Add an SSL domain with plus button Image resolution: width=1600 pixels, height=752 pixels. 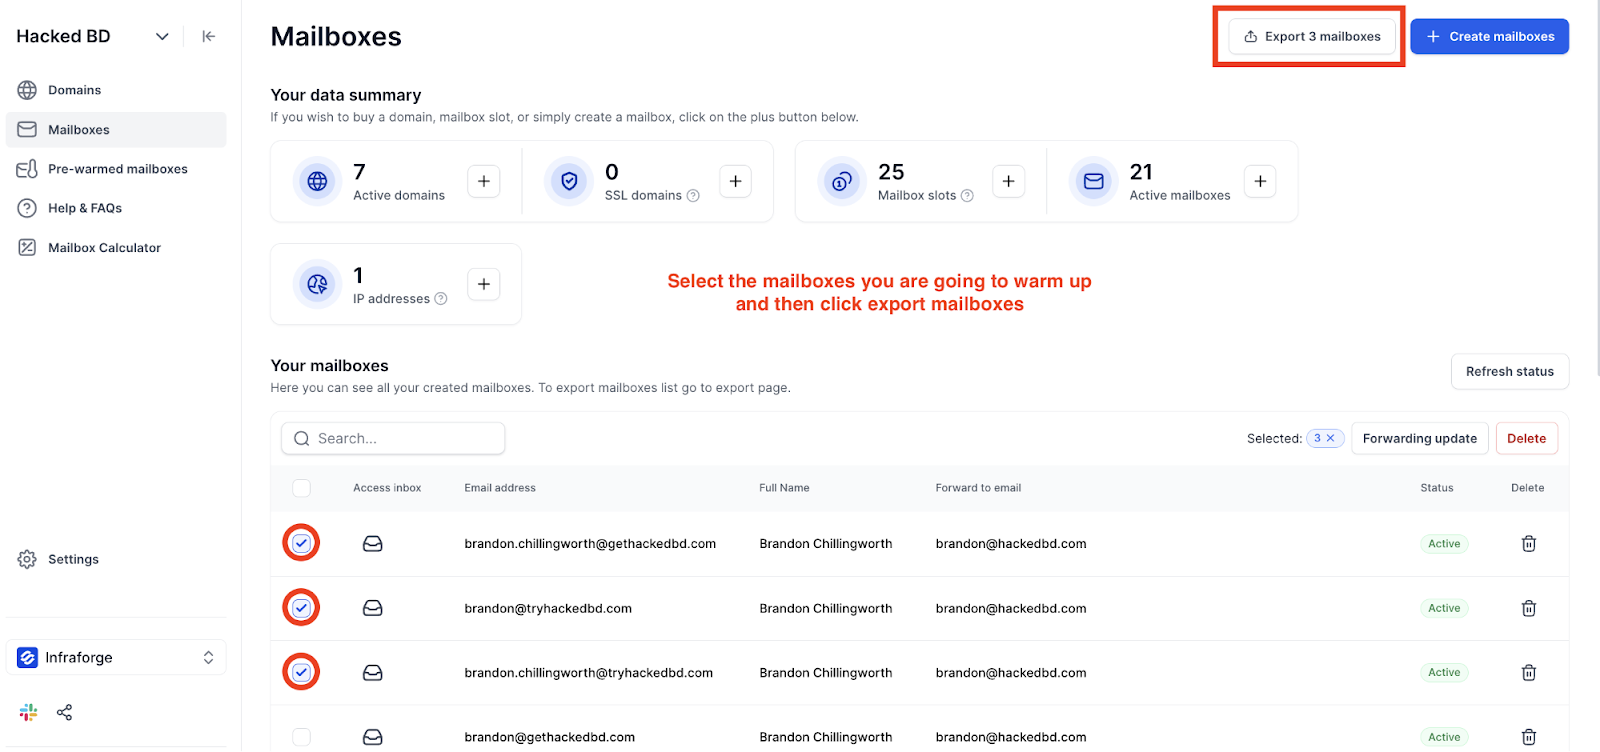pyautogui.click(x=735, y=181)
